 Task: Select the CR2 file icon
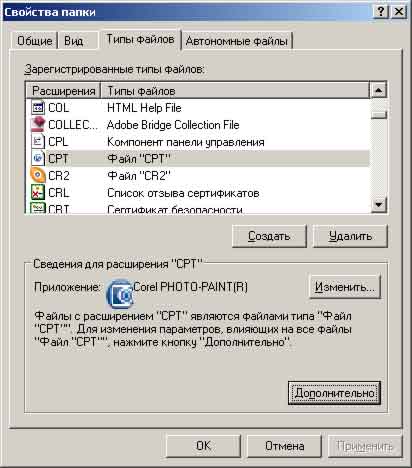tap(38, 176)
